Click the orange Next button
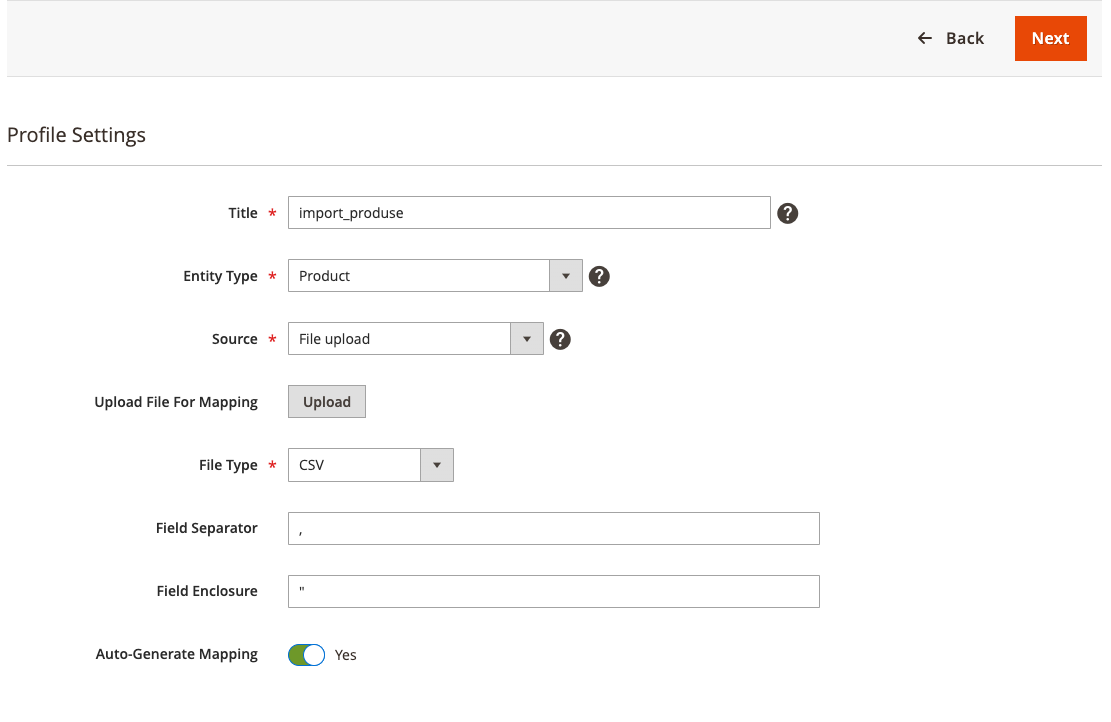 [x=1050, y=38]
